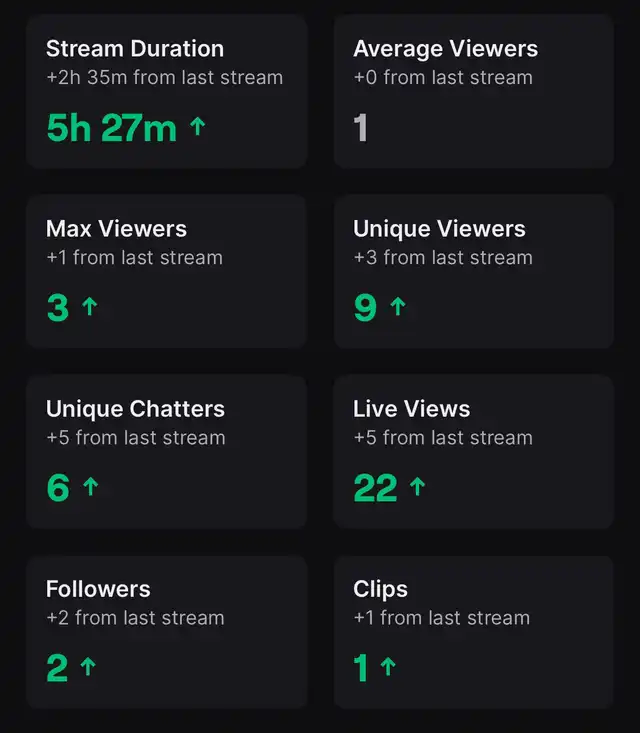
Task: Click the up arrow beside Unique Viewers count
Action: (397, 307)
